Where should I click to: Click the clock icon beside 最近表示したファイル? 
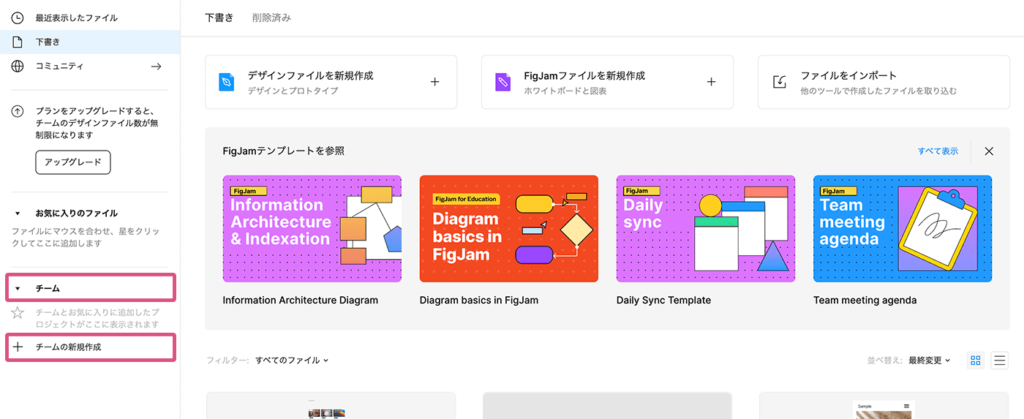pos(17,18)
